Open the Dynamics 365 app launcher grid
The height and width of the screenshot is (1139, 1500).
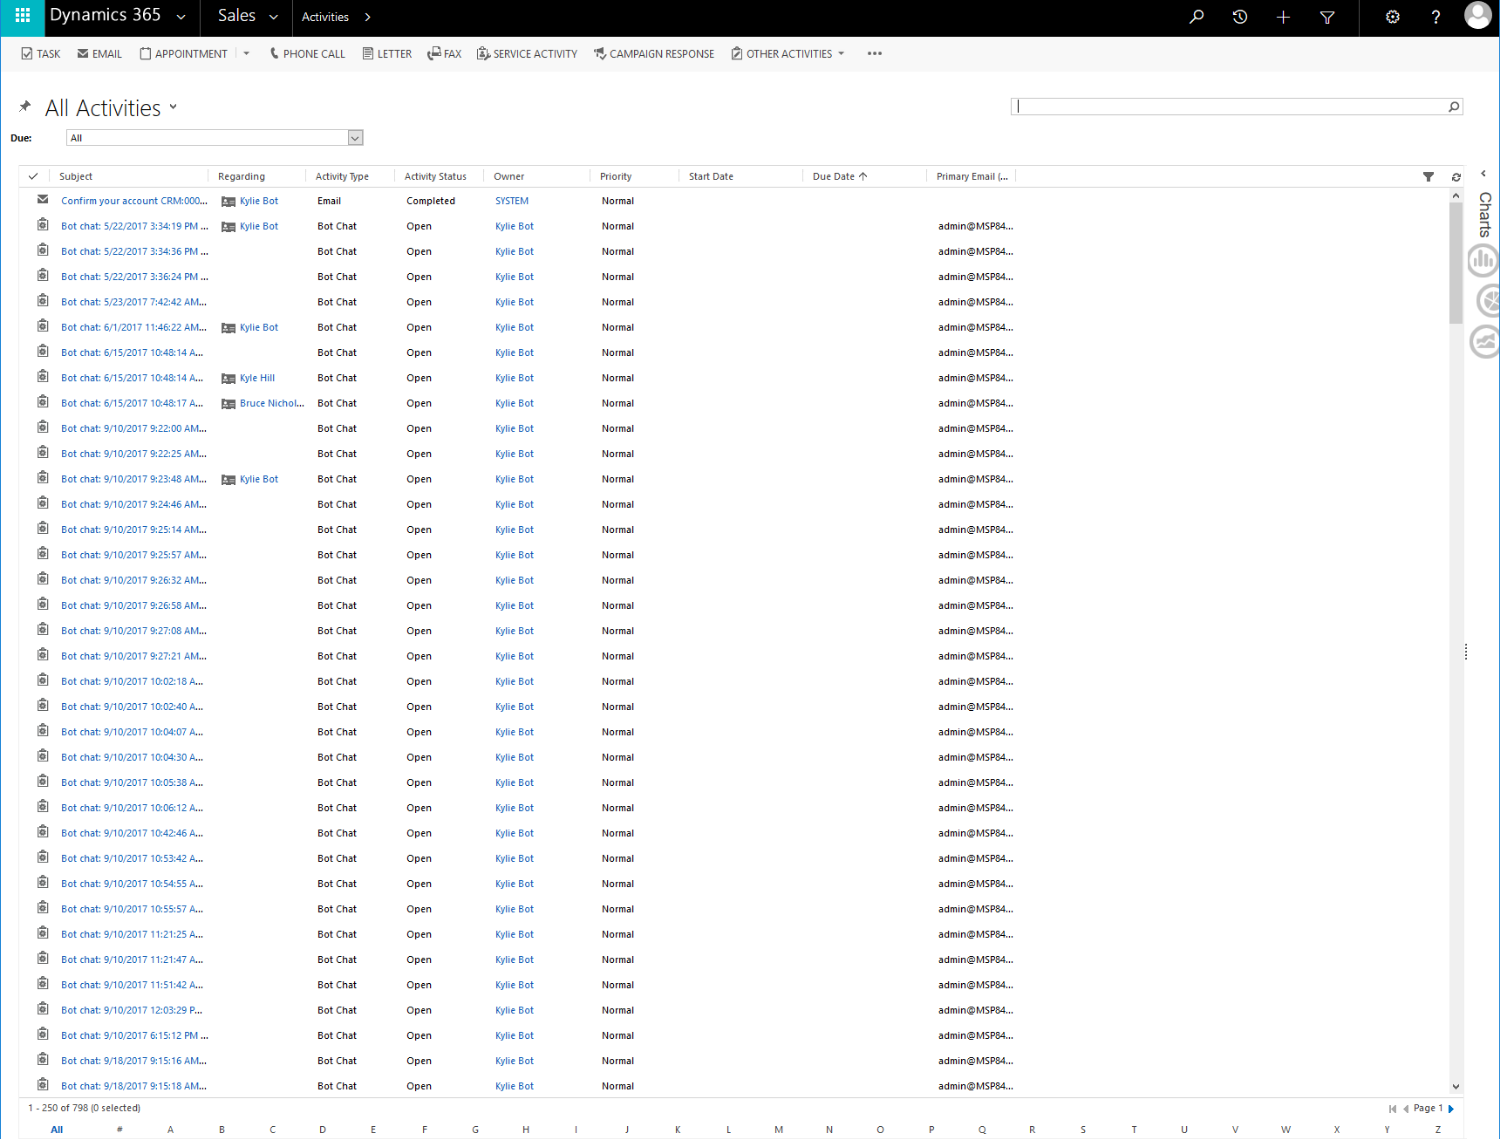click(x=22, y=16)
